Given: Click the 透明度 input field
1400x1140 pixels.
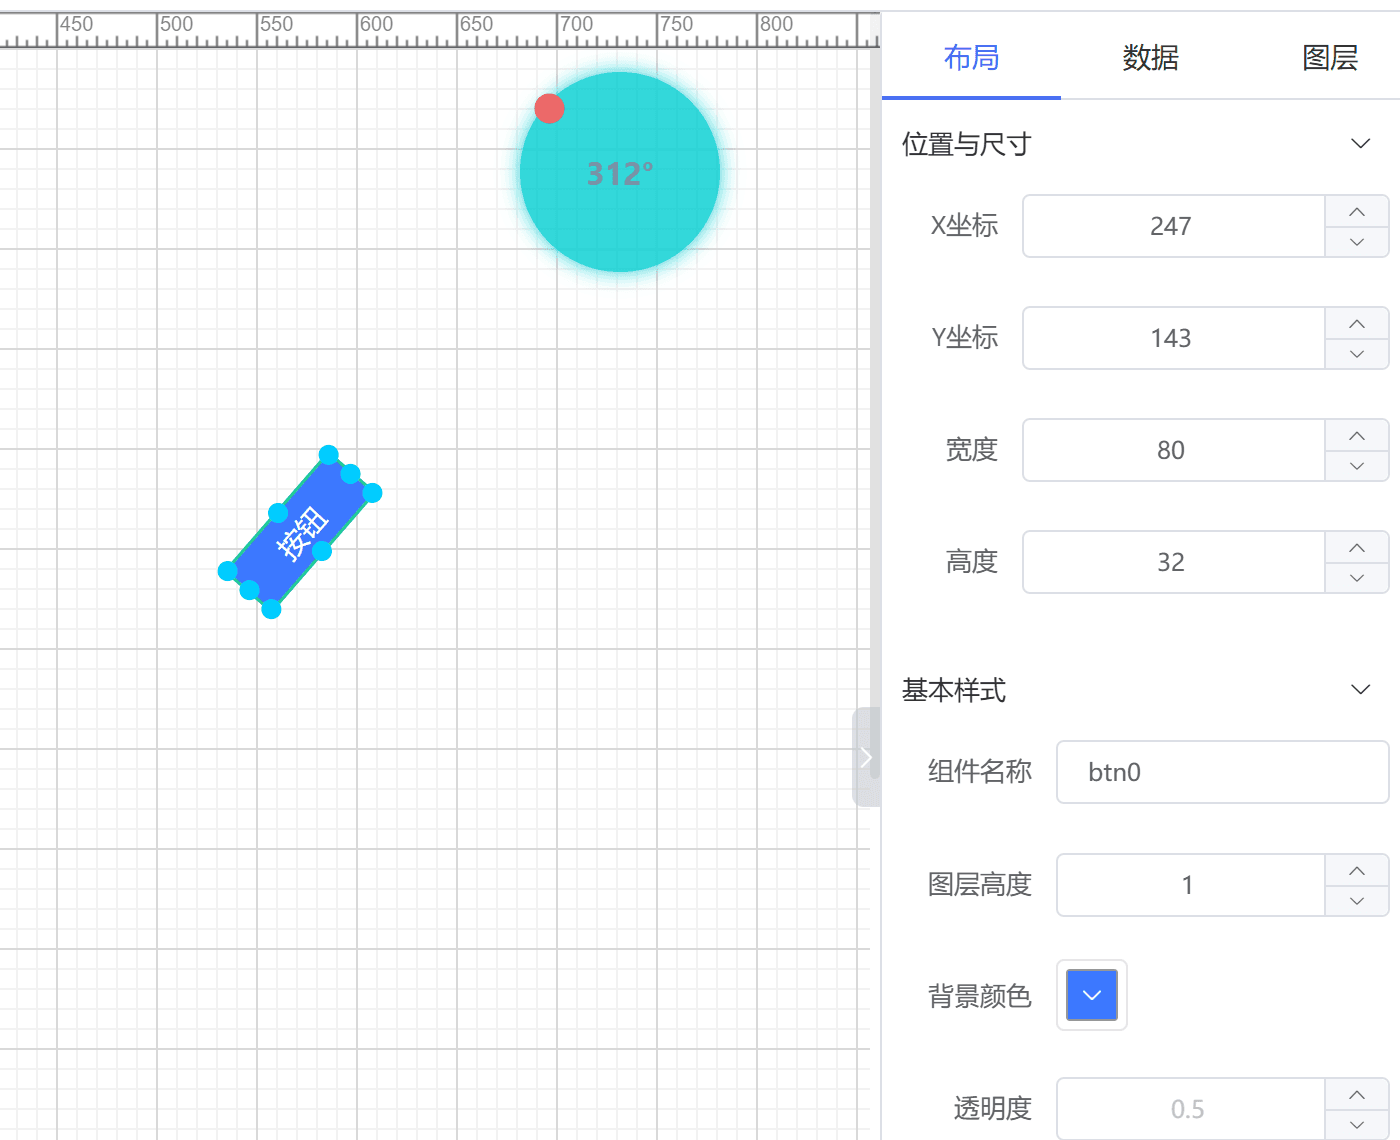Looking at the screenshot, I should click(x=1190, y=1109).
